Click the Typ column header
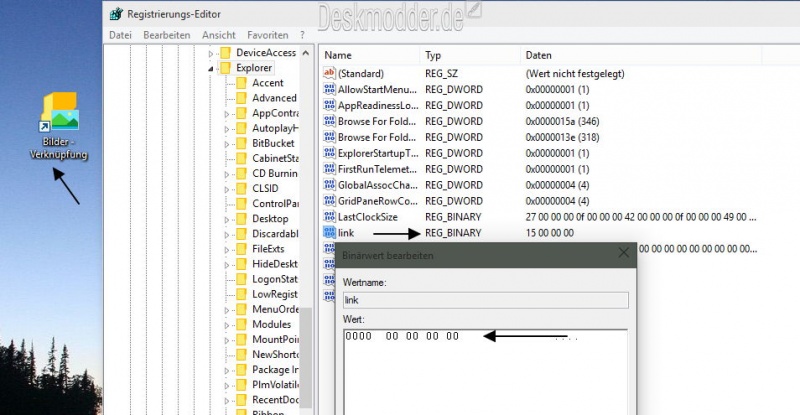 click(433, 55)
